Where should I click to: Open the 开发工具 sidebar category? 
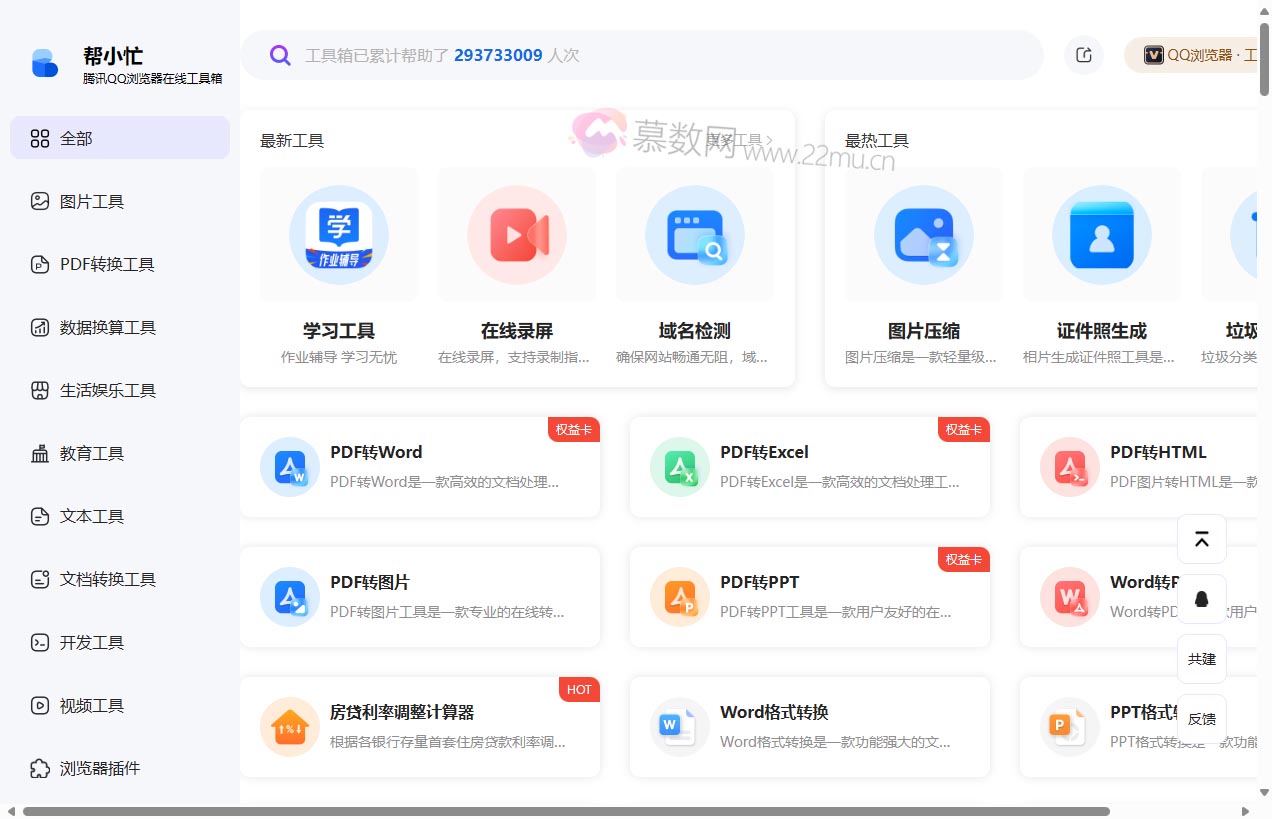coord(91,642)
